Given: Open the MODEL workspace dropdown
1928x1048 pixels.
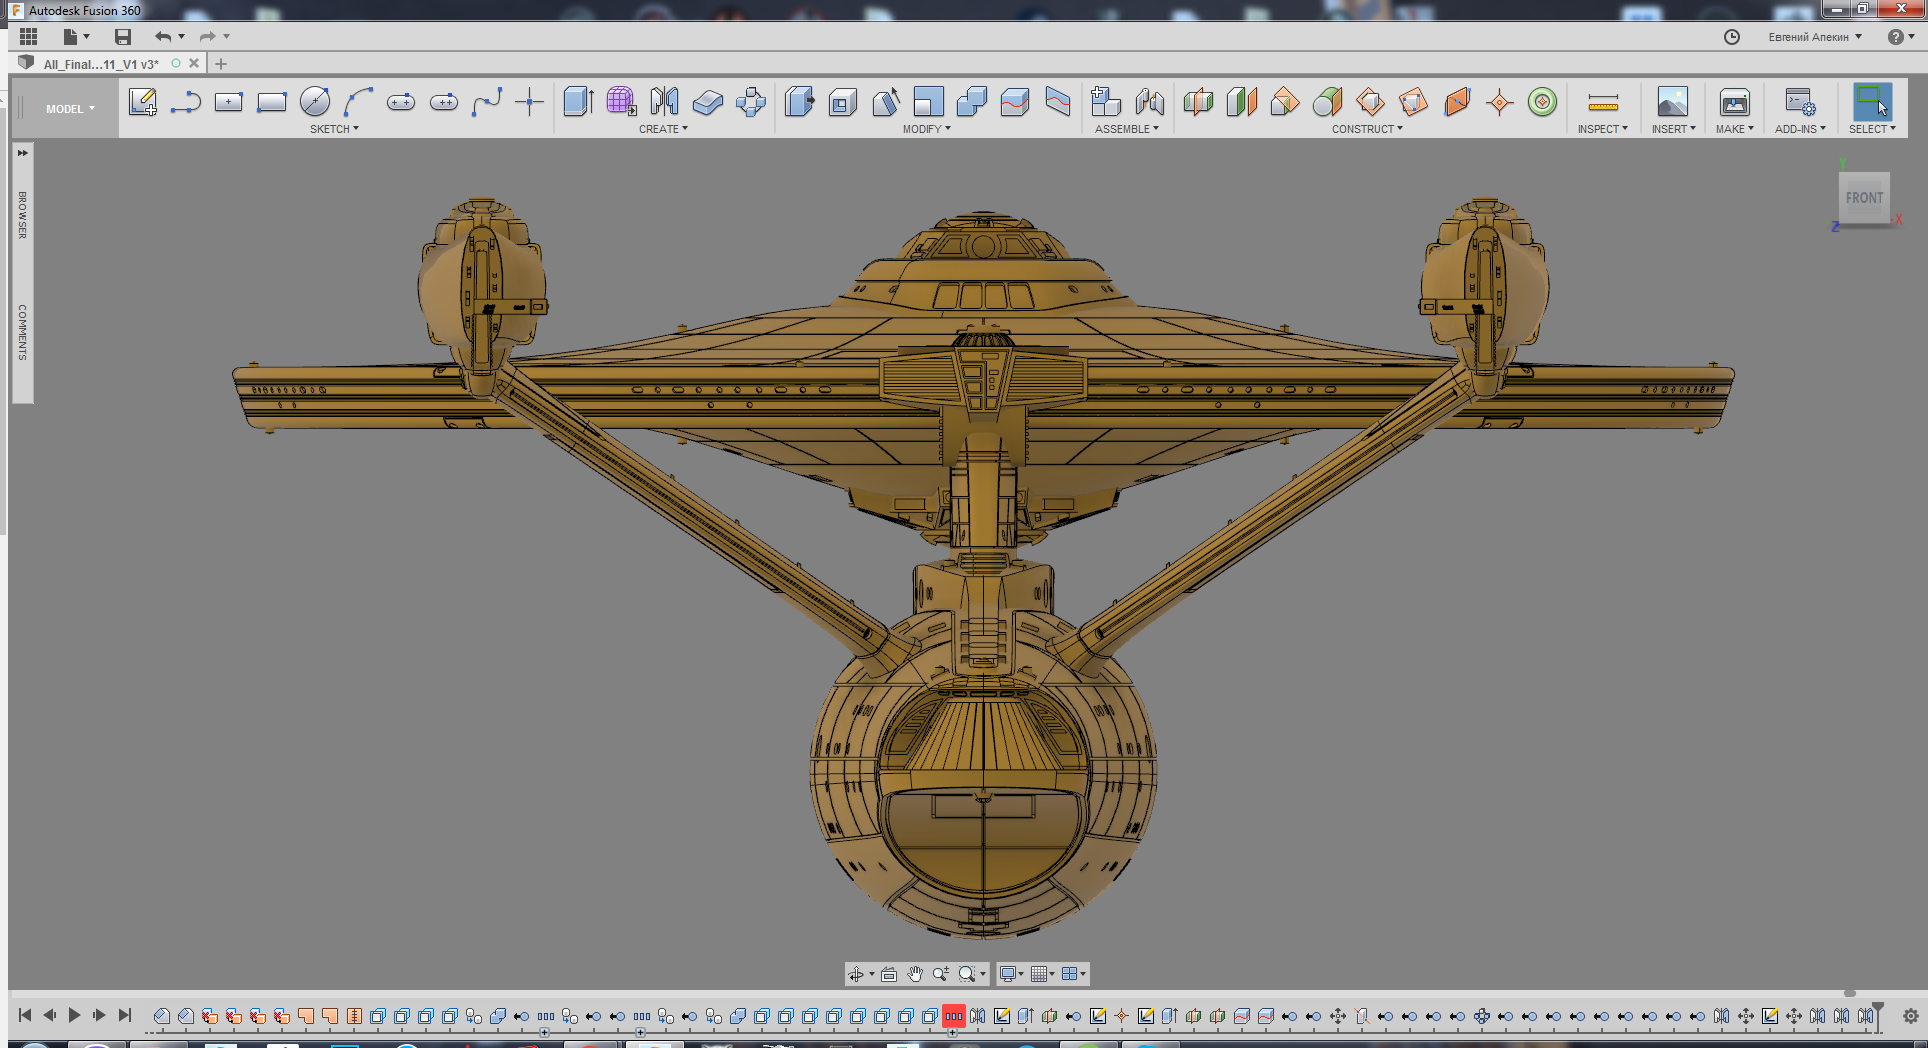Looking at the screenshot, I should (70, 109).
